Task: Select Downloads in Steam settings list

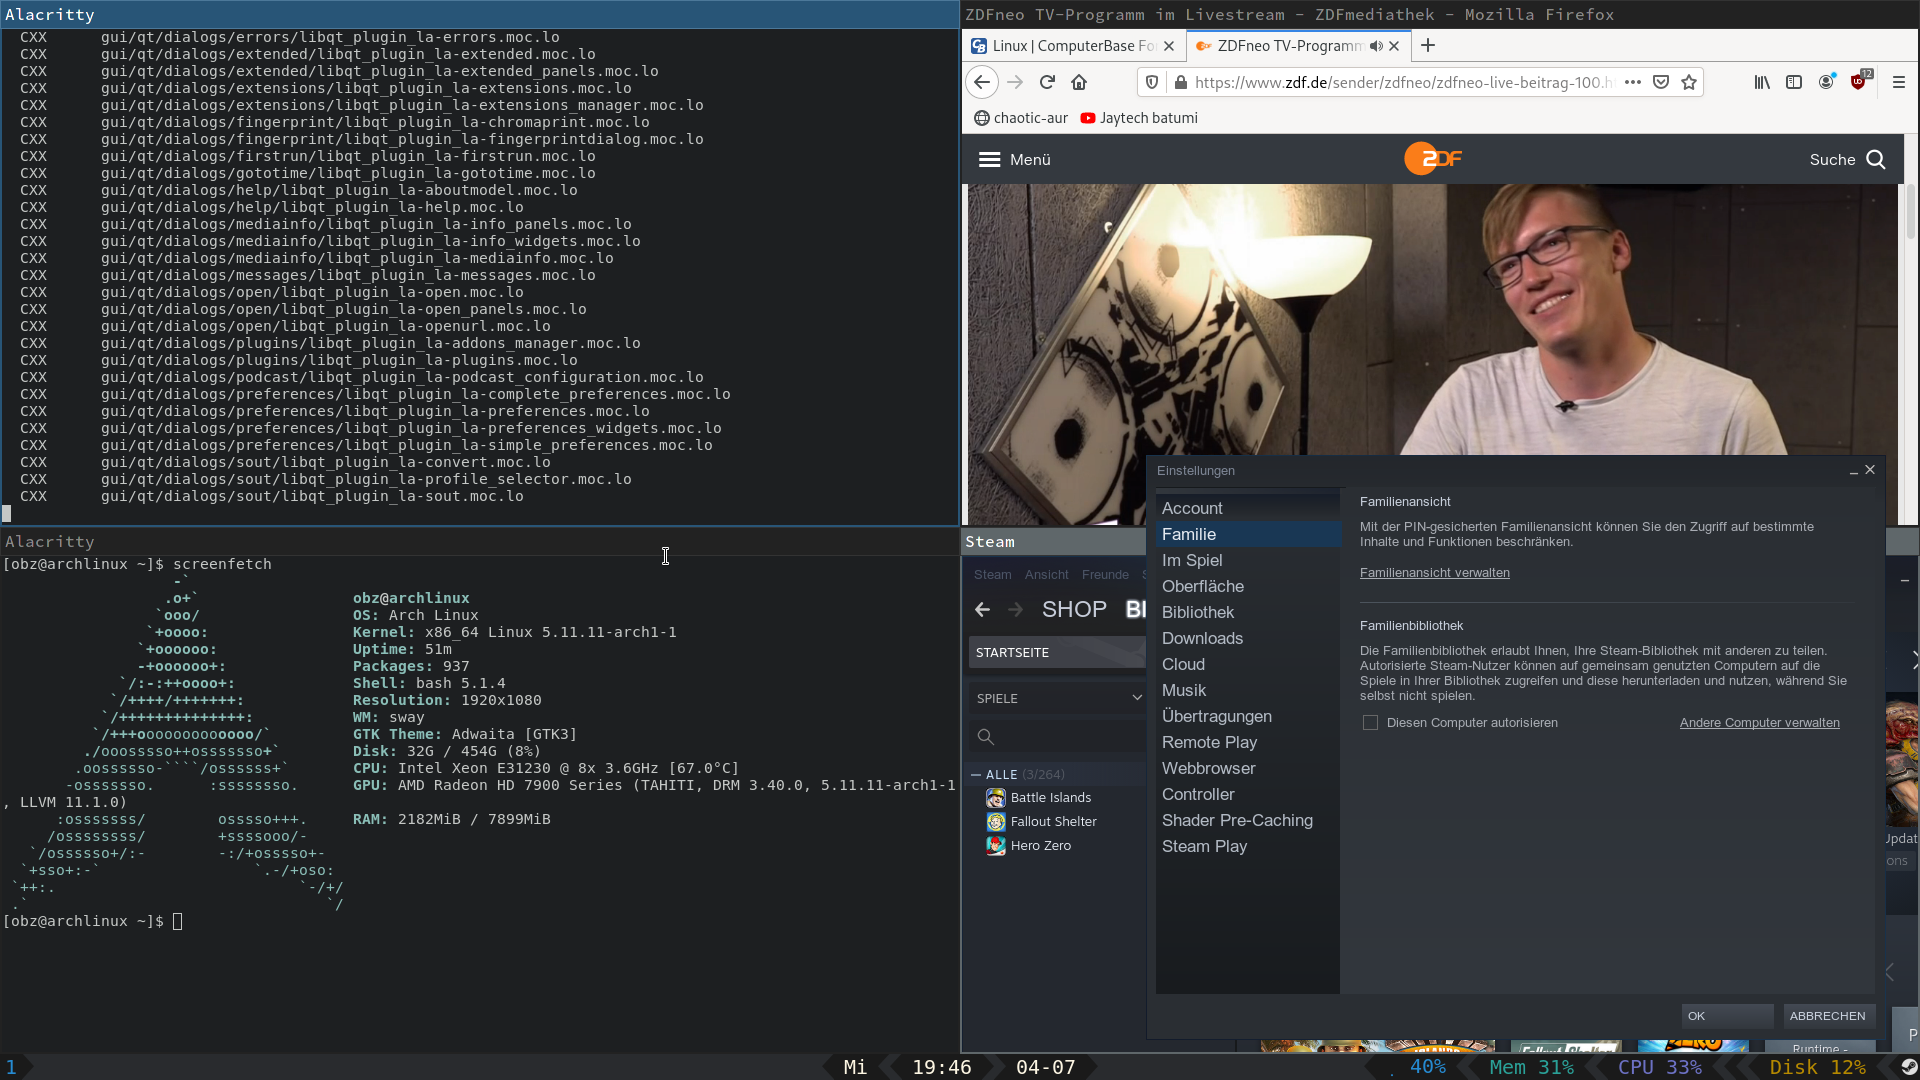Action: 1202,638
